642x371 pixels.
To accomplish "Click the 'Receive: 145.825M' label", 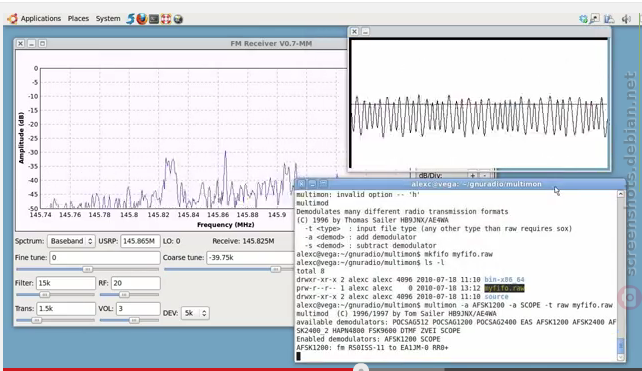I will [x=243, y=241].
